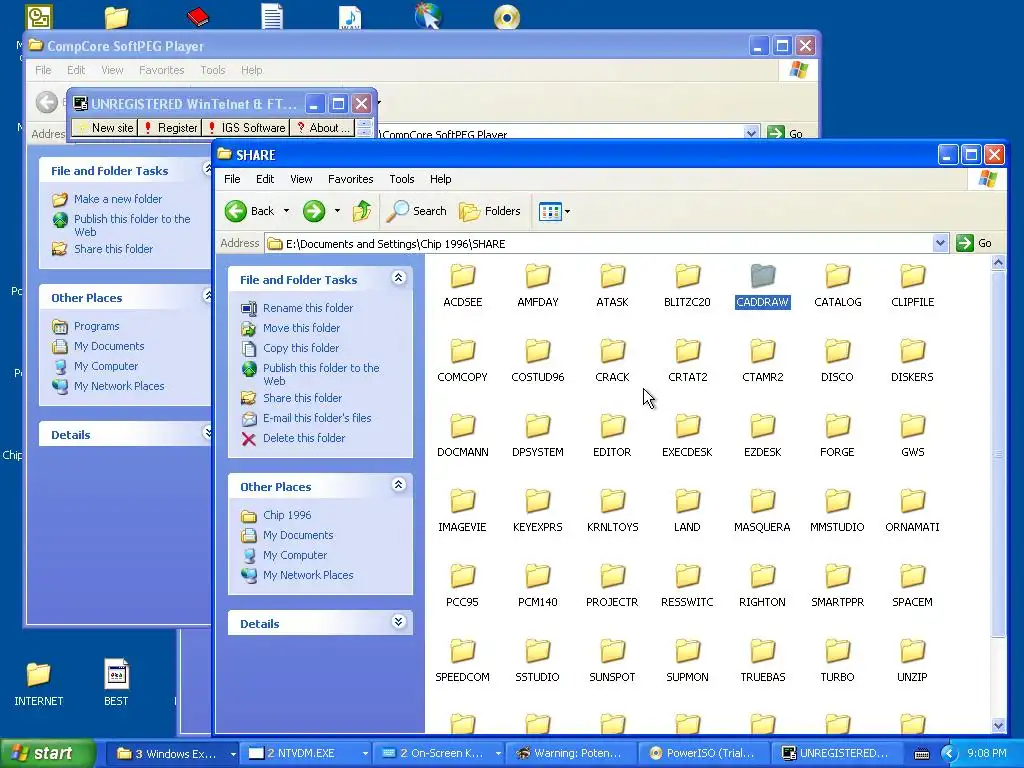Open File menu in SHARE window
Viewport: 1024px width, 768px height.
point(232,179)
